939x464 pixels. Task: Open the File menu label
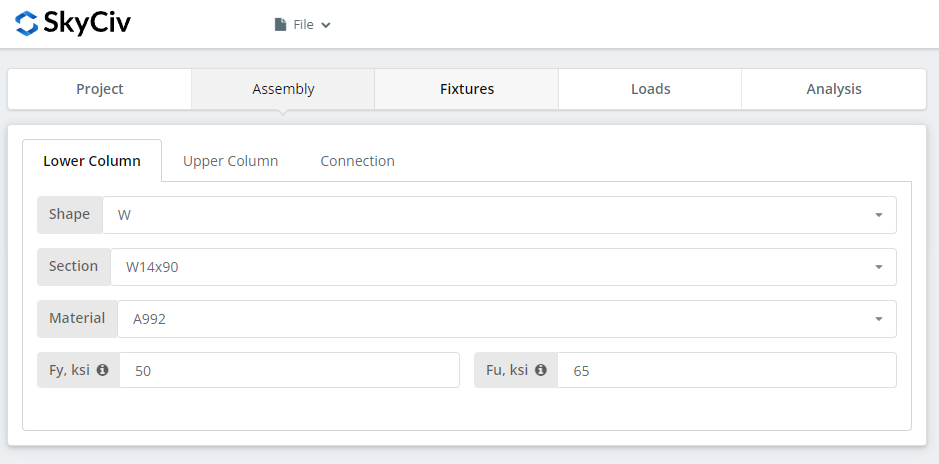pos(304,25)
